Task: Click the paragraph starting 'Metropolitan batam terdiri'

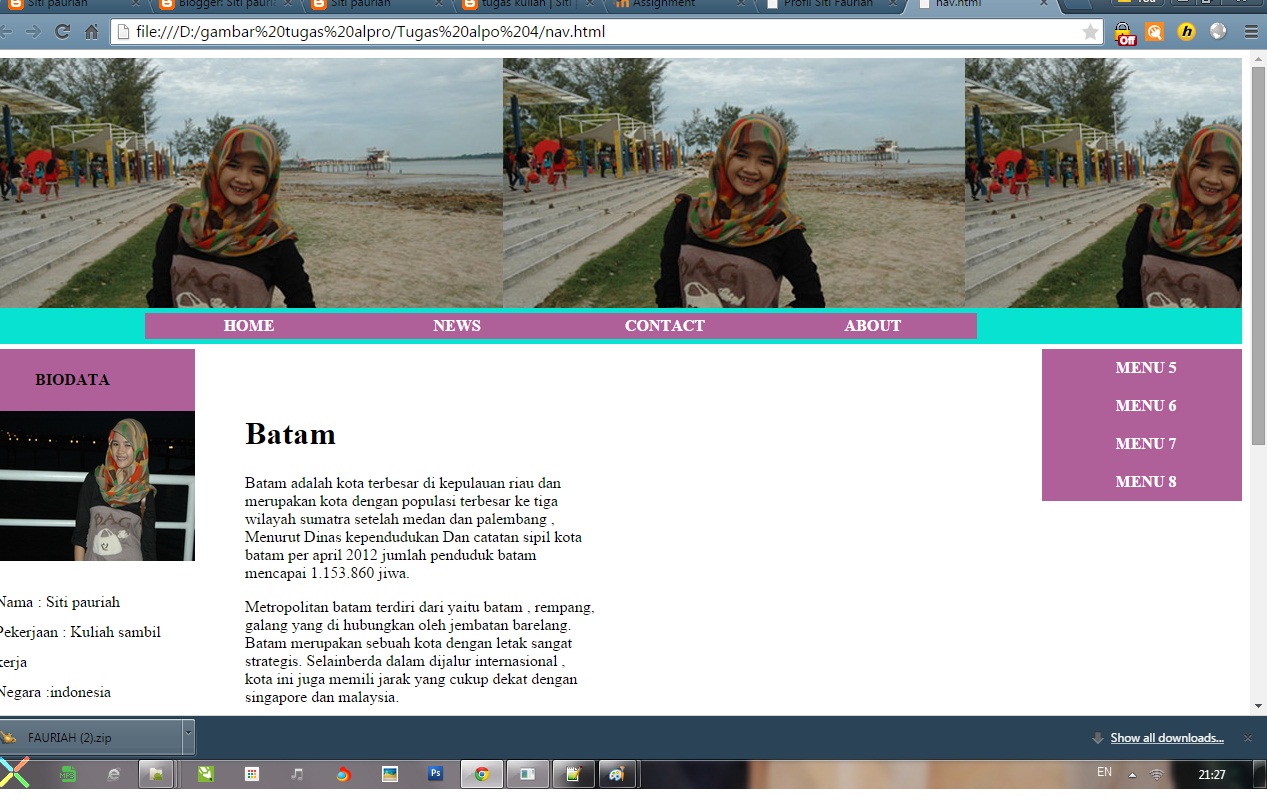Action: pos(420,652)
